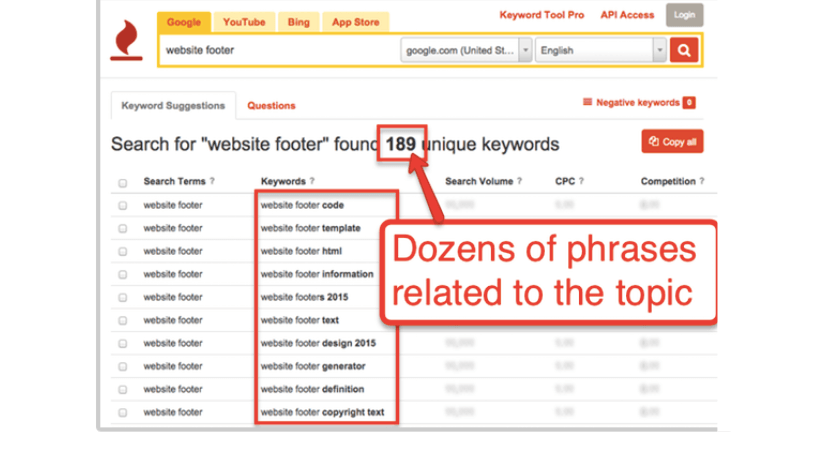Image resolution: width=839 pixels, height=473 pixels.
Task: Click keyword website footers 2015
Action: (x=304, y=297)
